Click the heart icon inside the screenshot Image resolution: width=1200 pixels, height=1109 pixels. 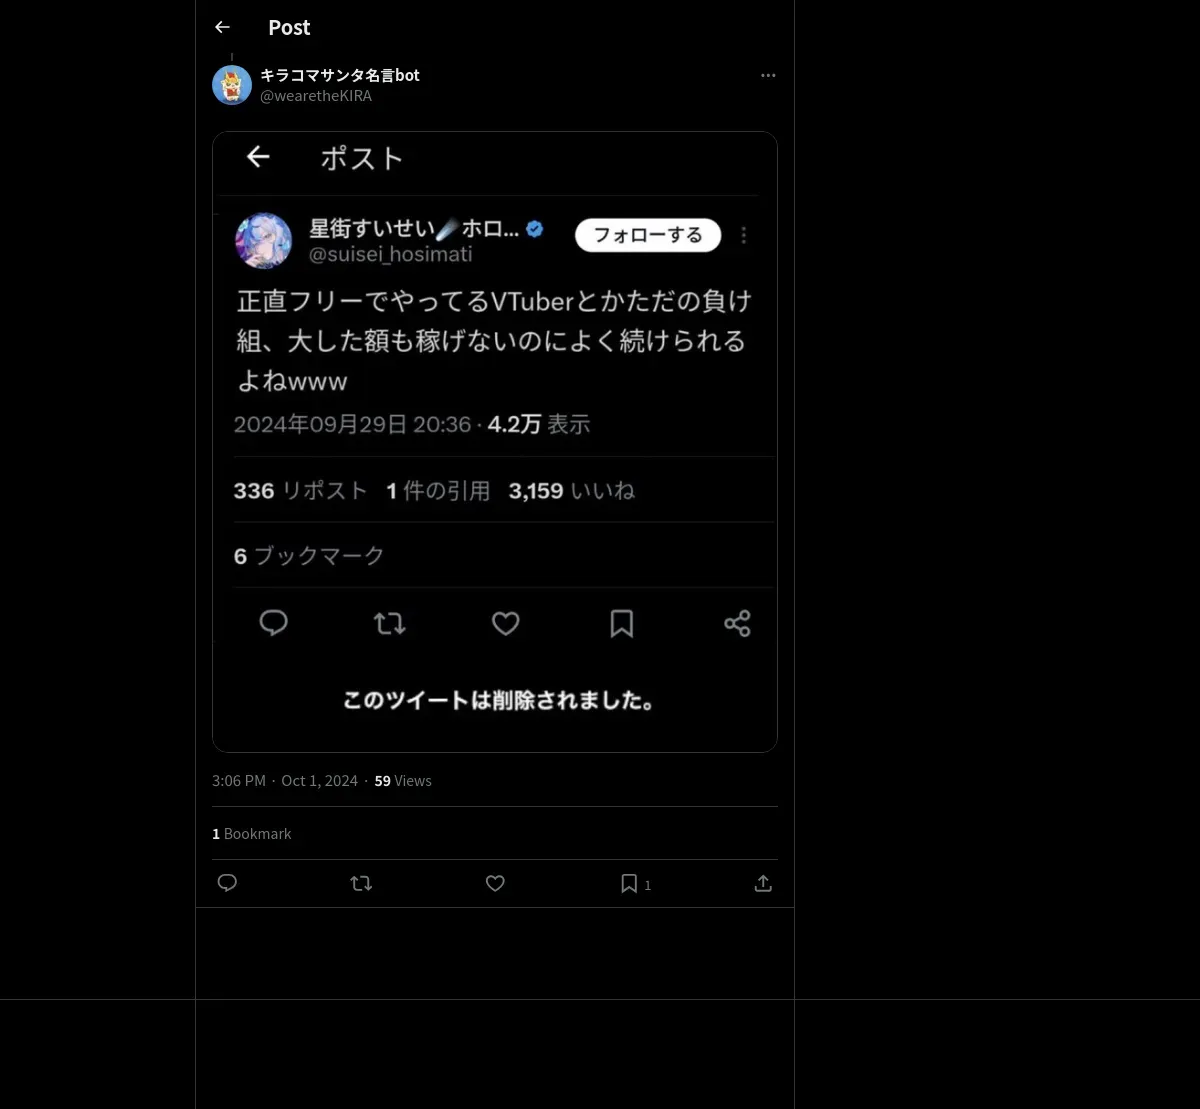coord(506,624)
